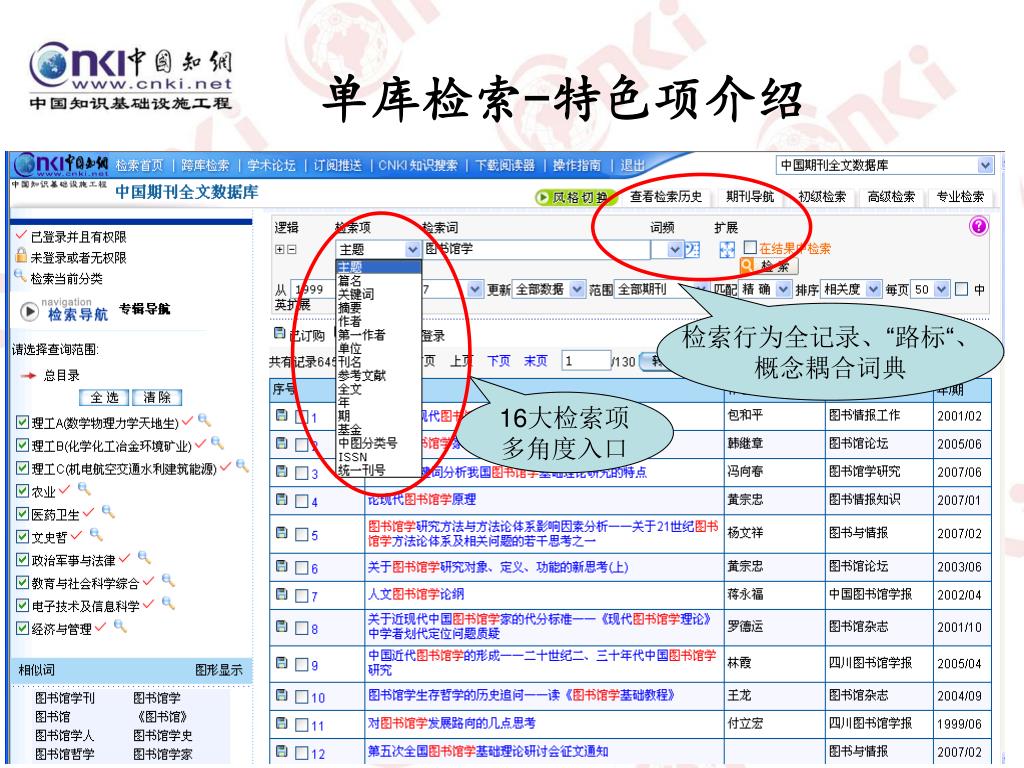Click the magnifier icon beside 理工A category
The height and width of the screenshot is (768, 1024).
click(x=204, y=419)
